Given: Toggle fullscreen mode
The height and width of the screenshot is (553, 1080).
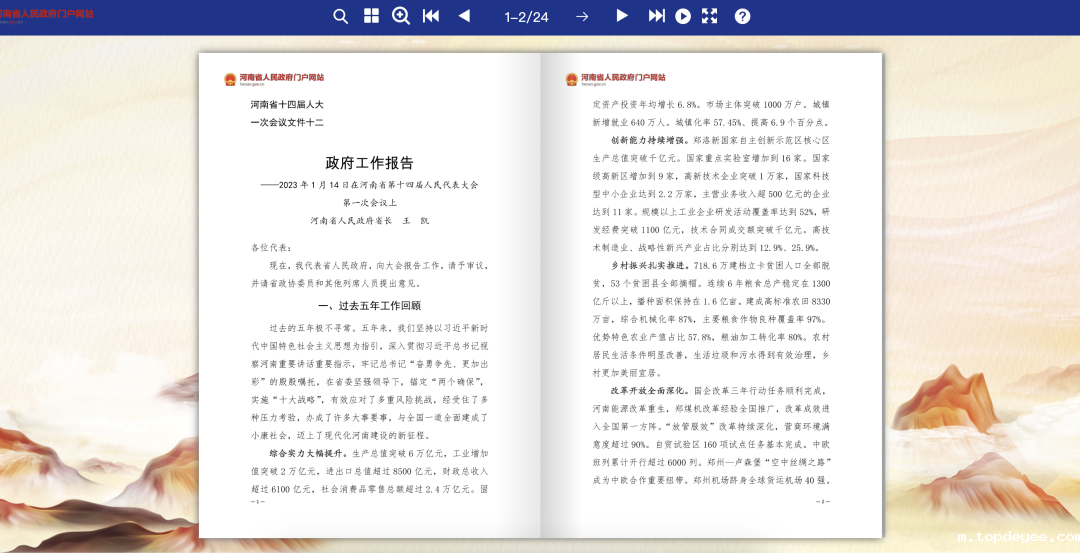Looking at the screenshot, I should (x=710, y=16).
